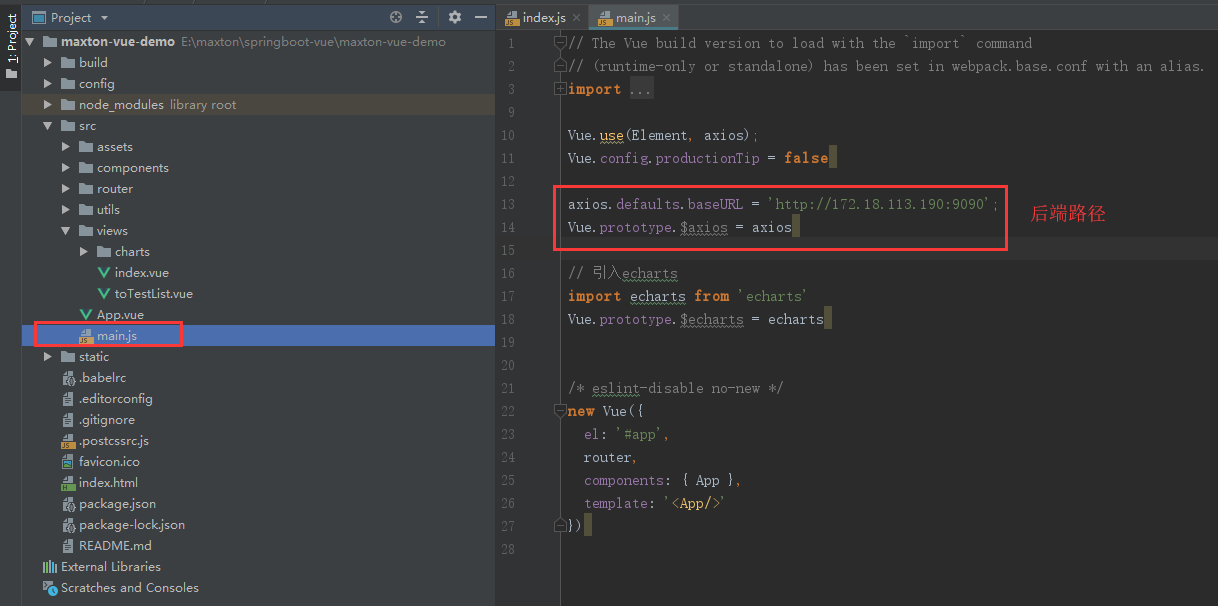Expand the charts folder
This screenshot has height=606, width=1218.
[84, 252]
